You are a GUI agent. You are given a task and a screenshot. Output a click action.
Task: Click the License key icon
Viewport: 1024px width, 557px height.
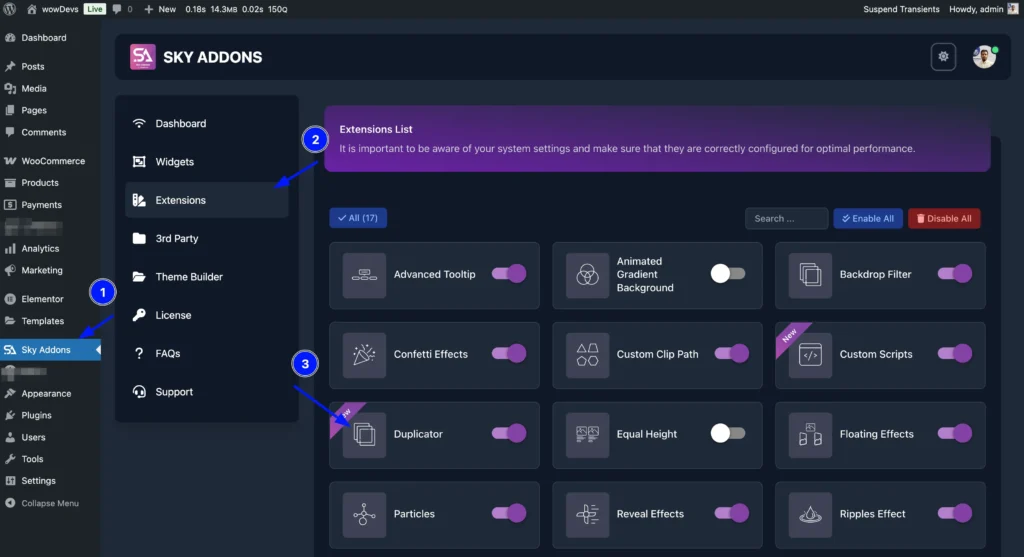(139, 315)
